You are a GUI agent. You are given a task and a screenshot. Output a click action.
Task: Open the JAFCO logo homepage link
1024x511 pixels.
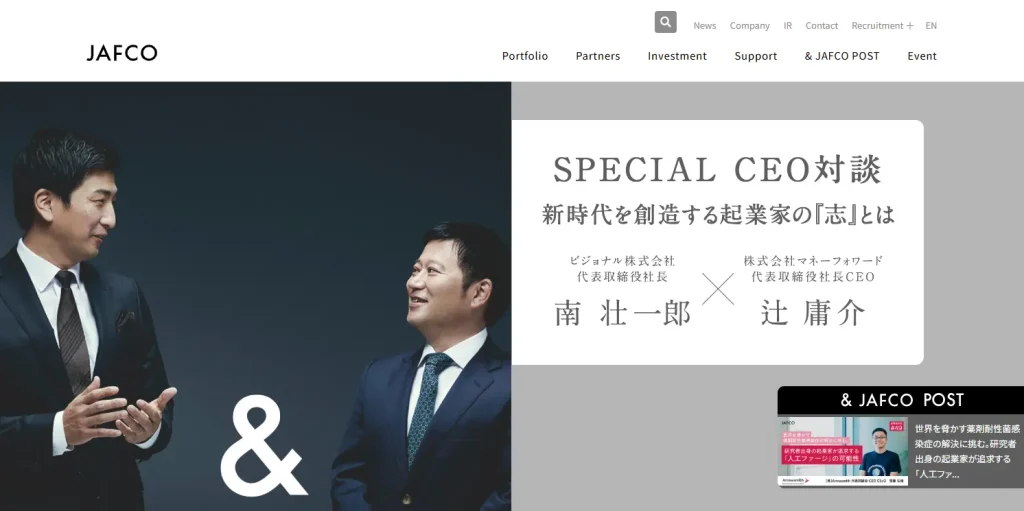pos(122,53)
